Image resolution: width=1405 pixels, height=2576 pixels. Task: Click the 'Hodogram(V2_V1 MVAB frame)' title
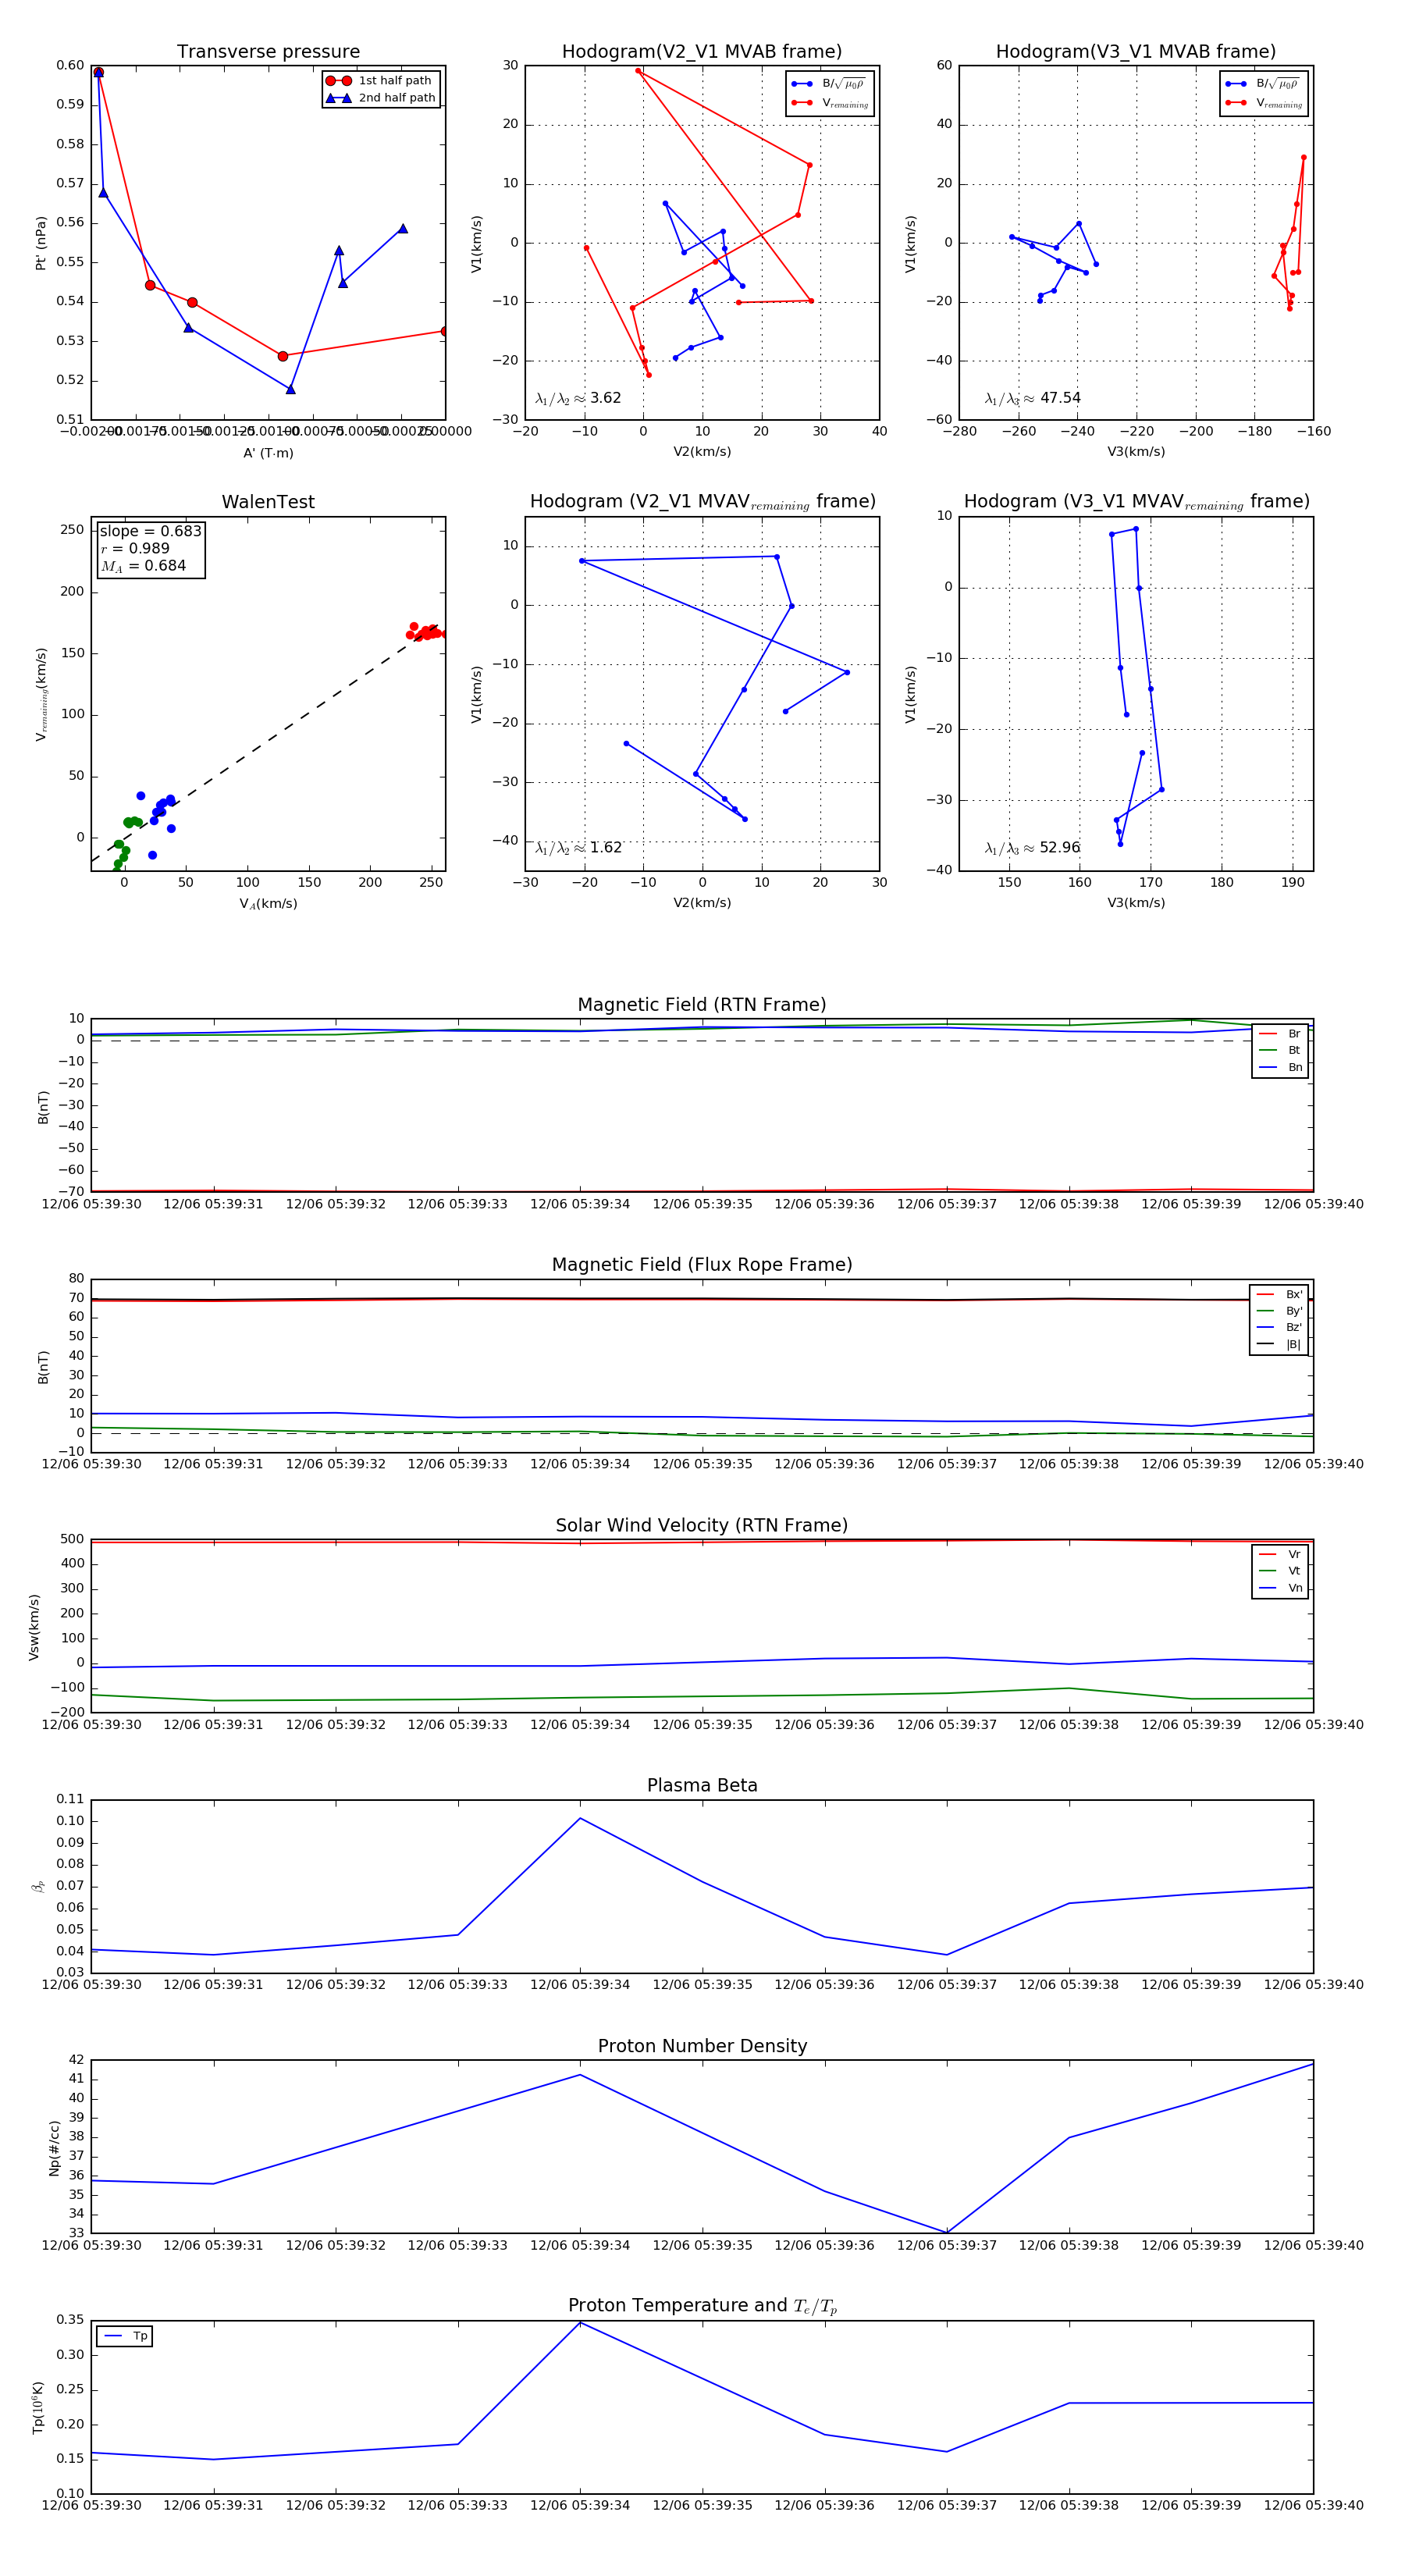(x=702, y=52)
